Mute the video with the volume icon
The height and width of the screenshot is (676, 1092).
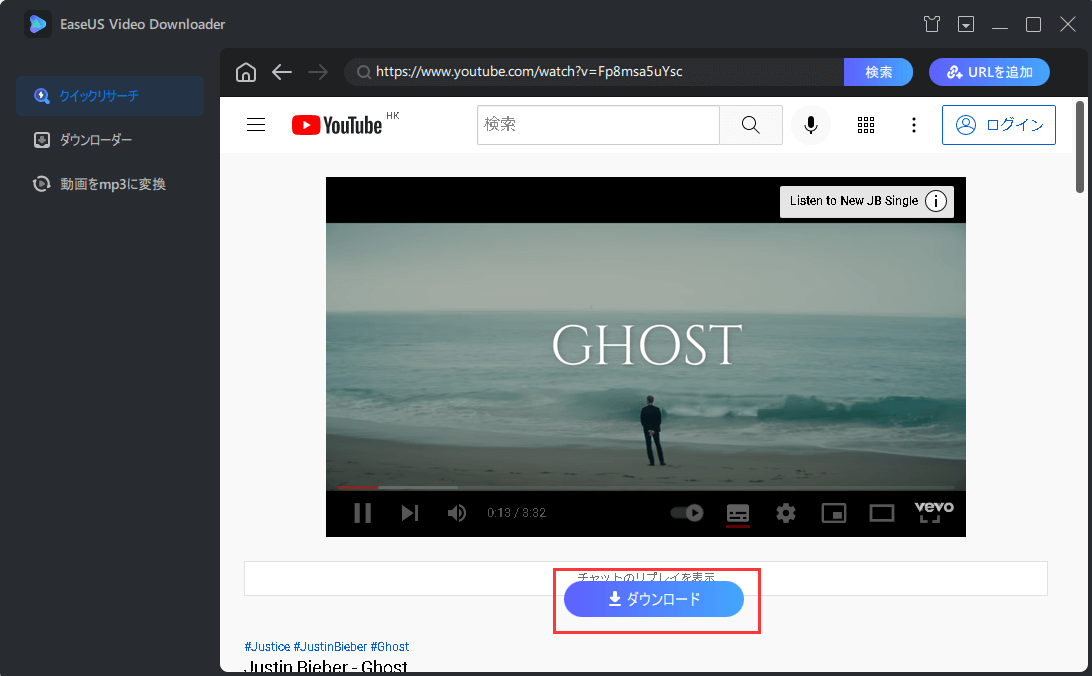point(457,512)
